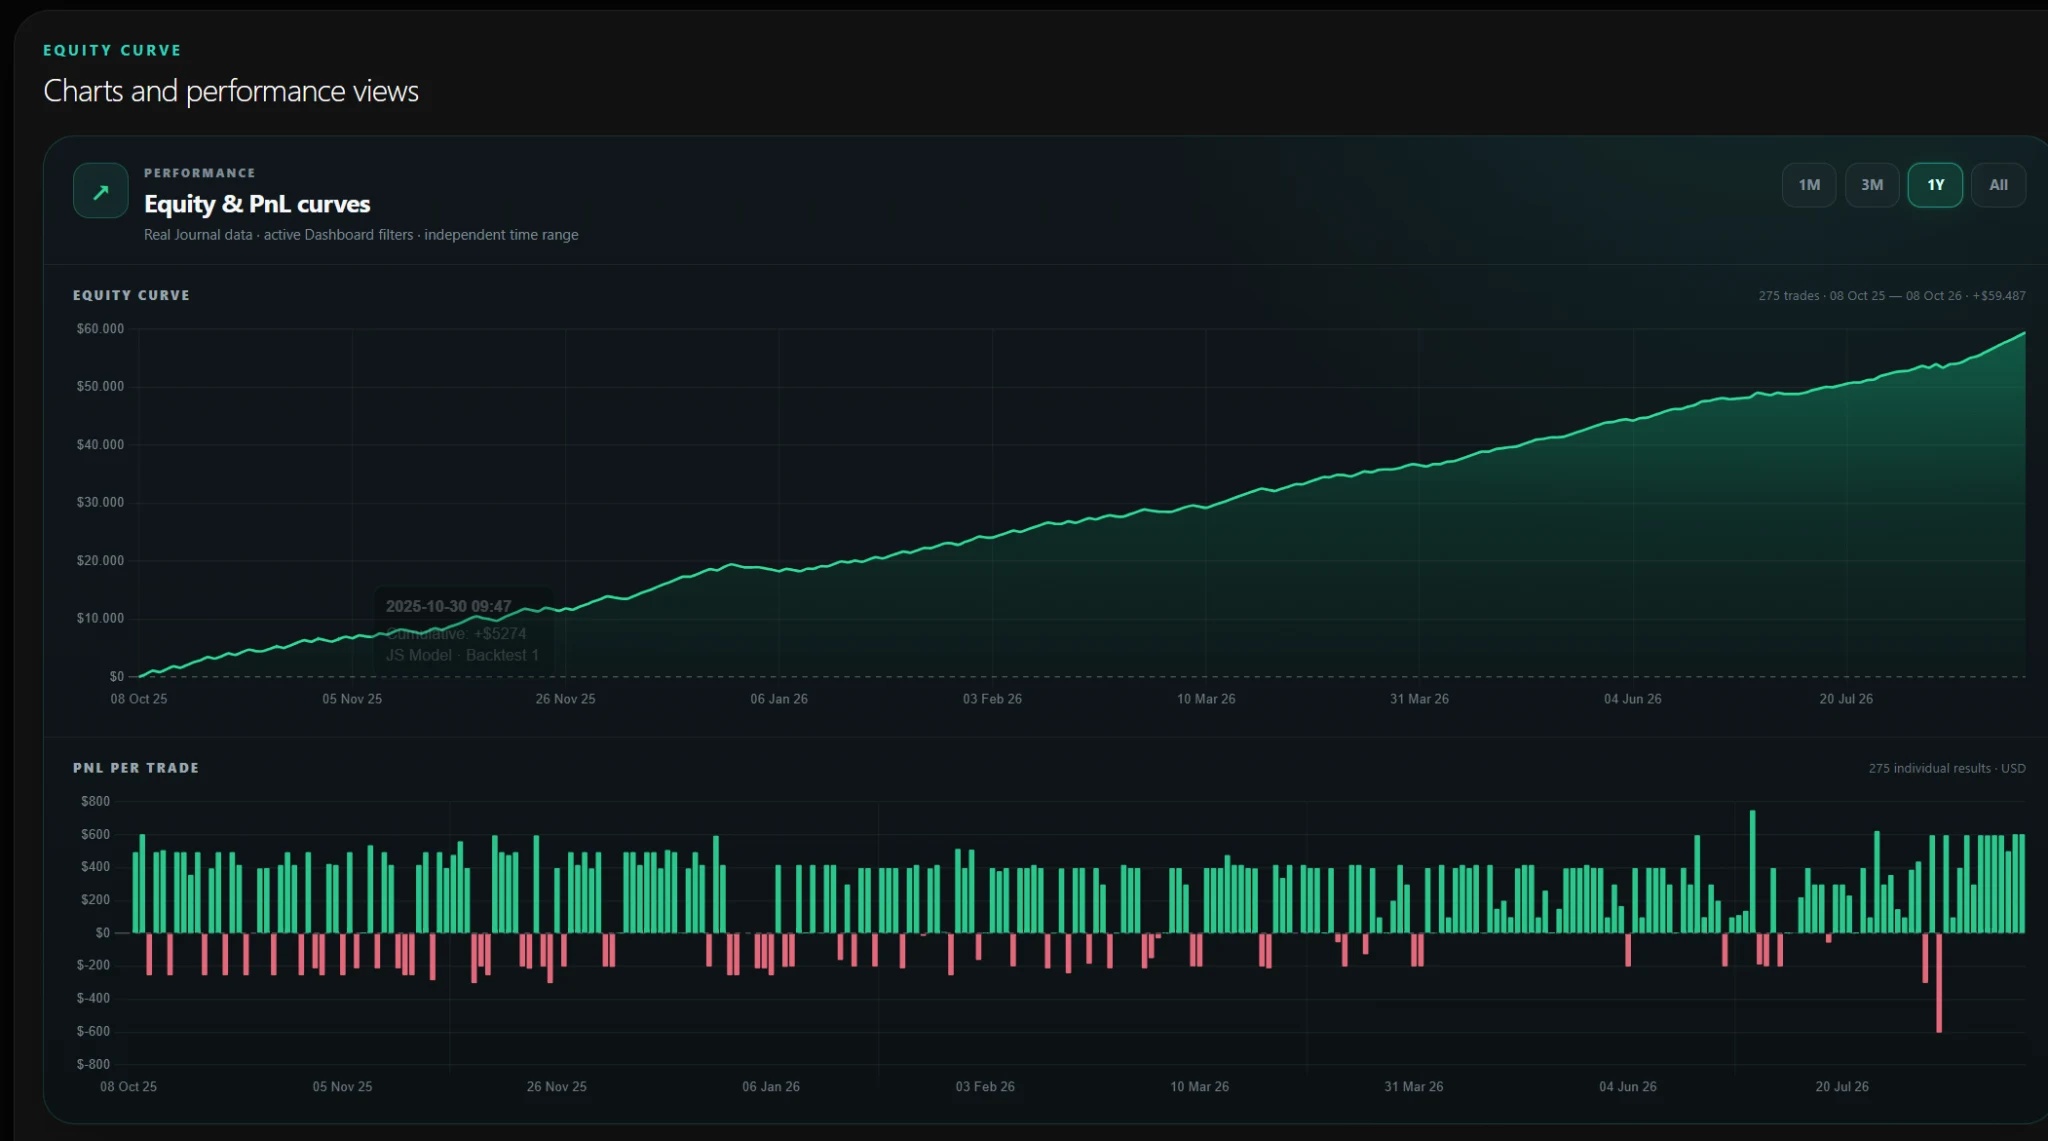Click the 'Real Journal data' subtitle text
Image resolution: width=2048 pixels, height=1141 pixels.
(198, 235)
